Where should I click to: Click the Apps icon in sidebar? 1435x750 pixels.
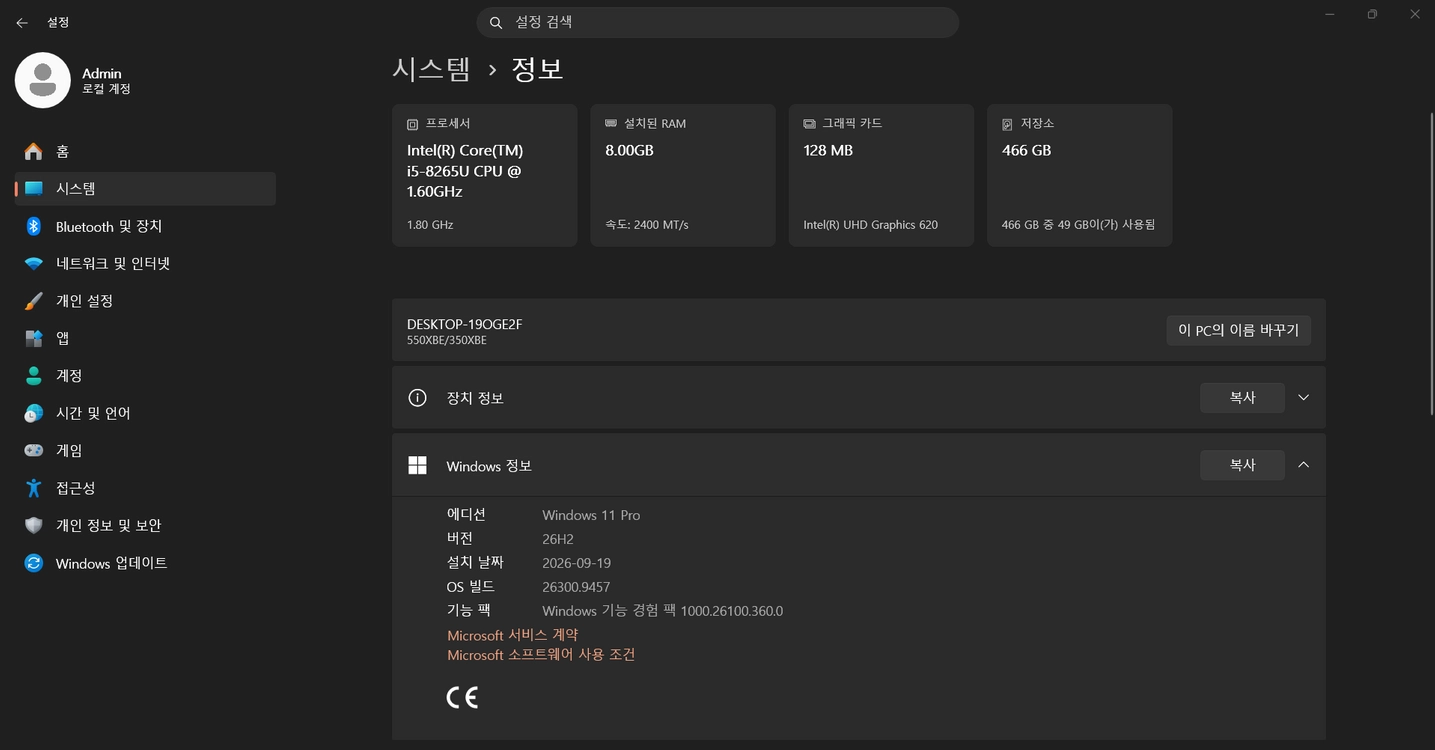[x=34, y=338]
